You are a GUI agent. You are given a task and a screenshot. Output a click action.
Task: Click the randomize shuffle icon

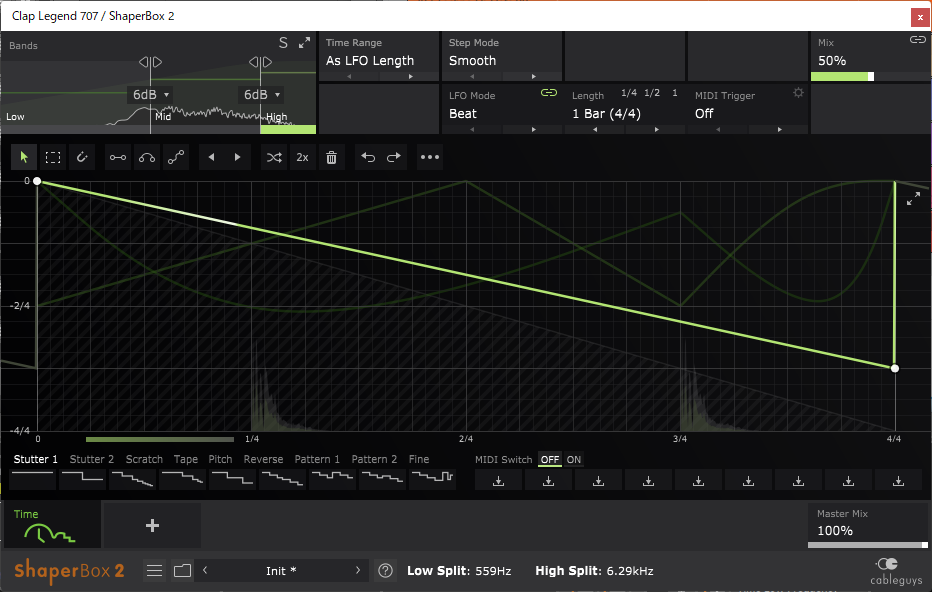coord(274,157)
